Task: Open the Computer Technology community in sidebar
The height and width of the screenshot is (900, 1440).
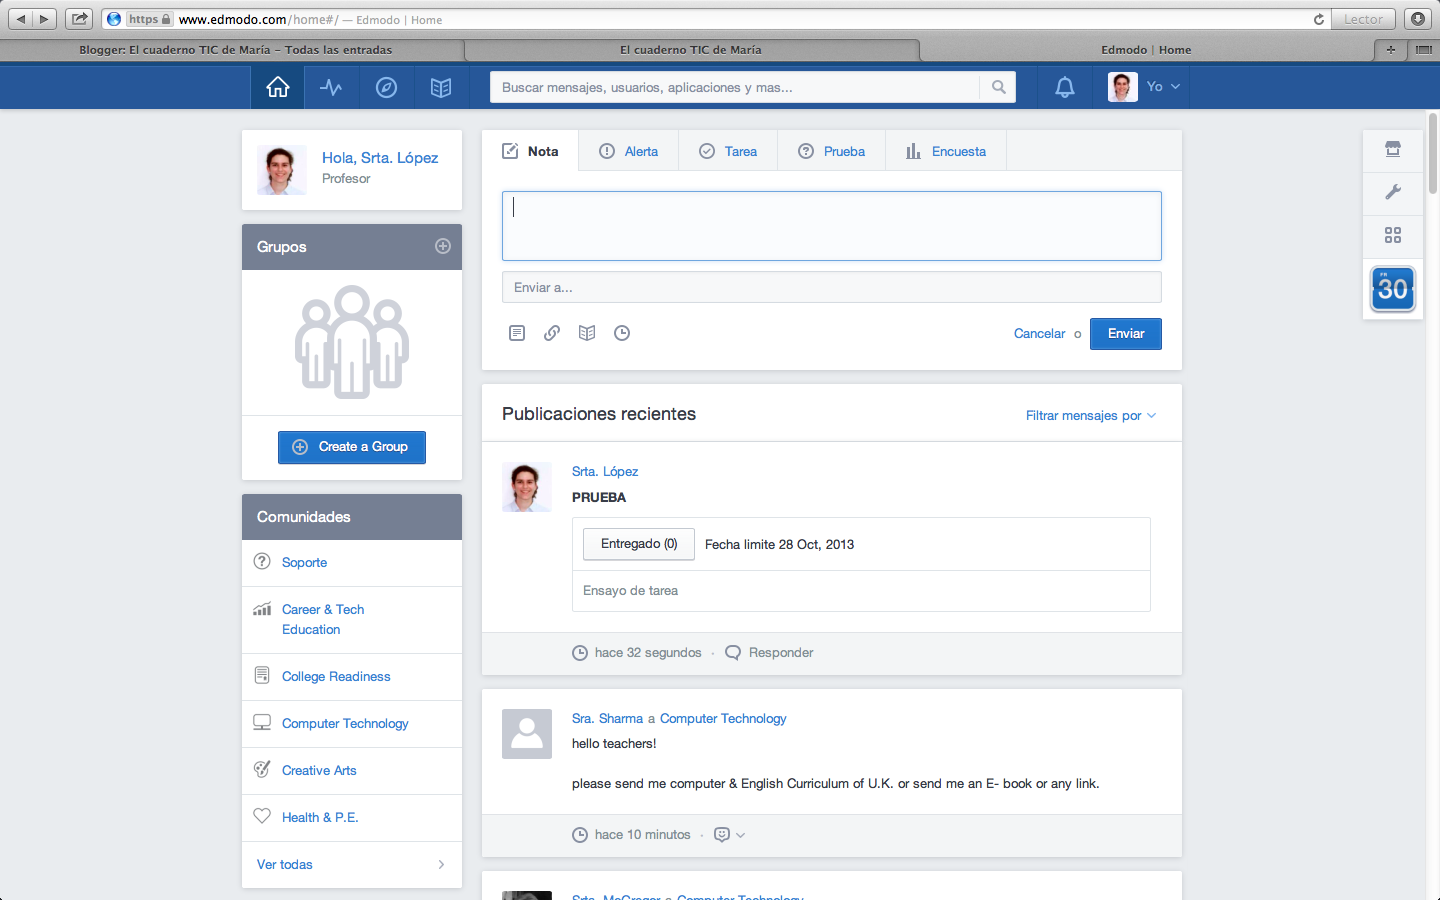Action: pos(345,724)
